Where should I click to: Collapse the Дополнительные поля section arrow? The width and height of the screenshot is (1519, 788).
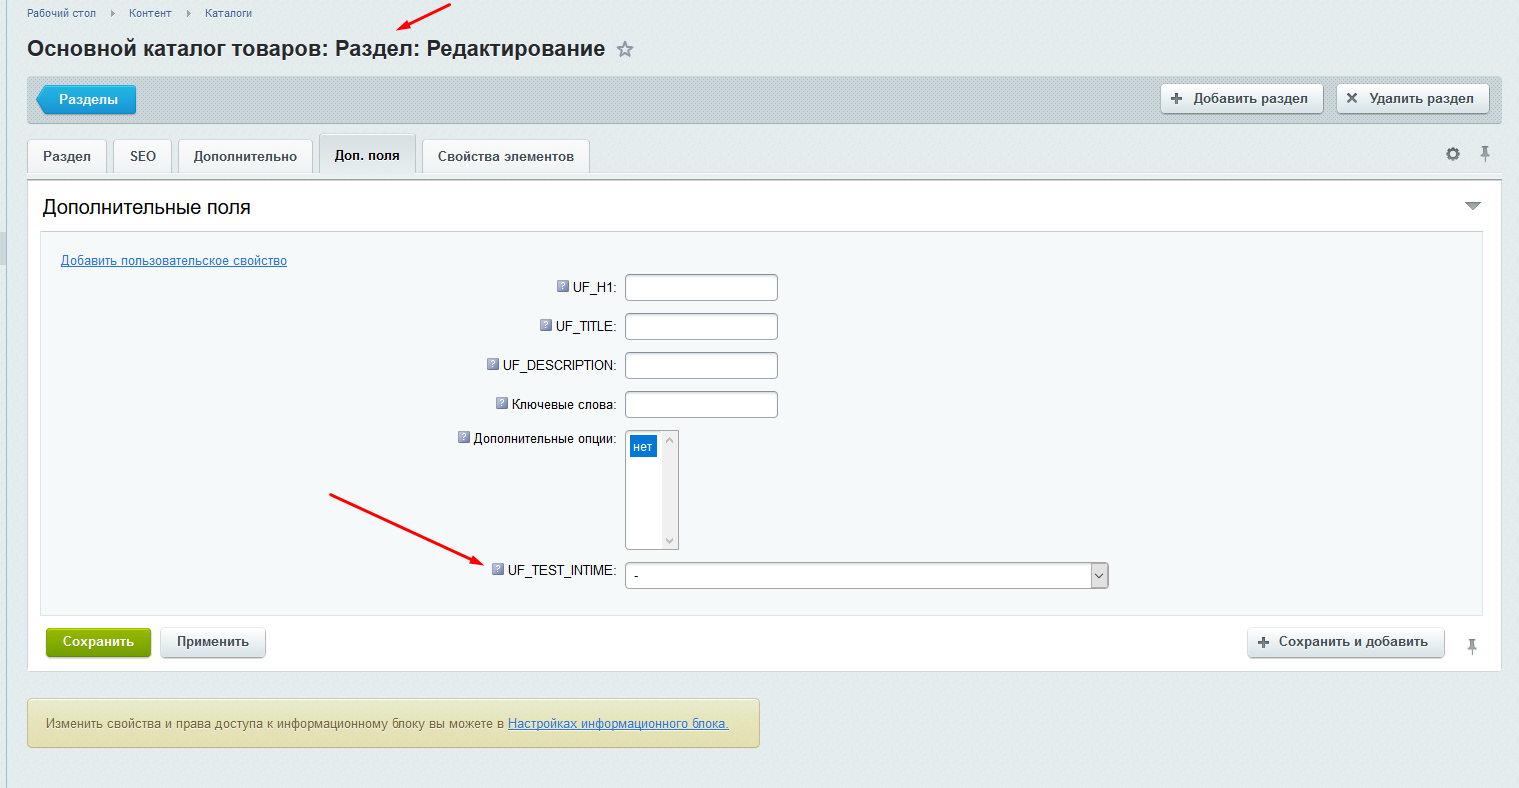pyautogui.click(x=1472, y=206)
